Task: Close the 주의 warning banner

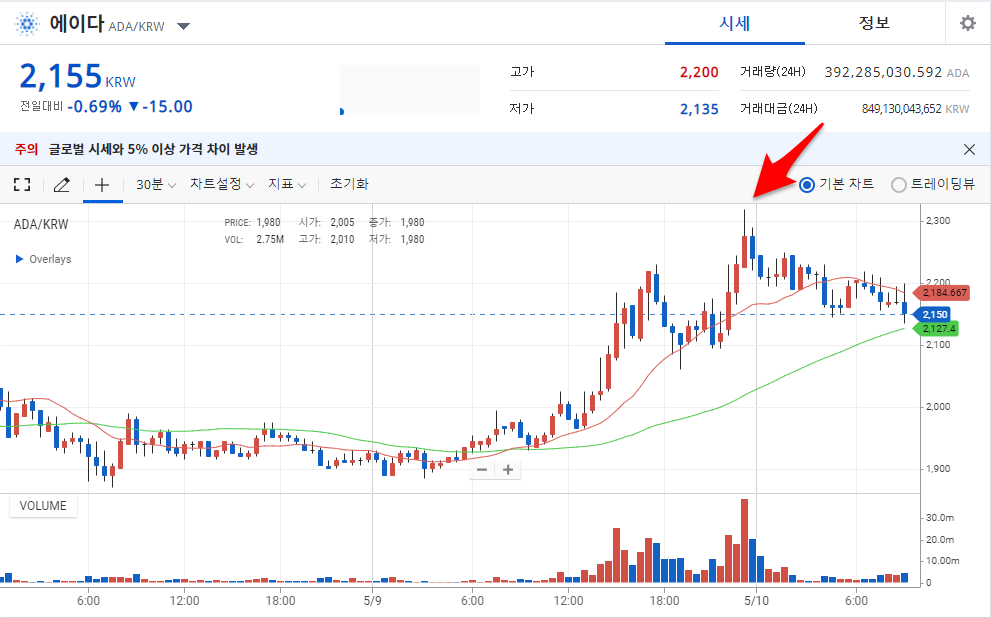Action: pyautogui.click(x=969, y=150)
